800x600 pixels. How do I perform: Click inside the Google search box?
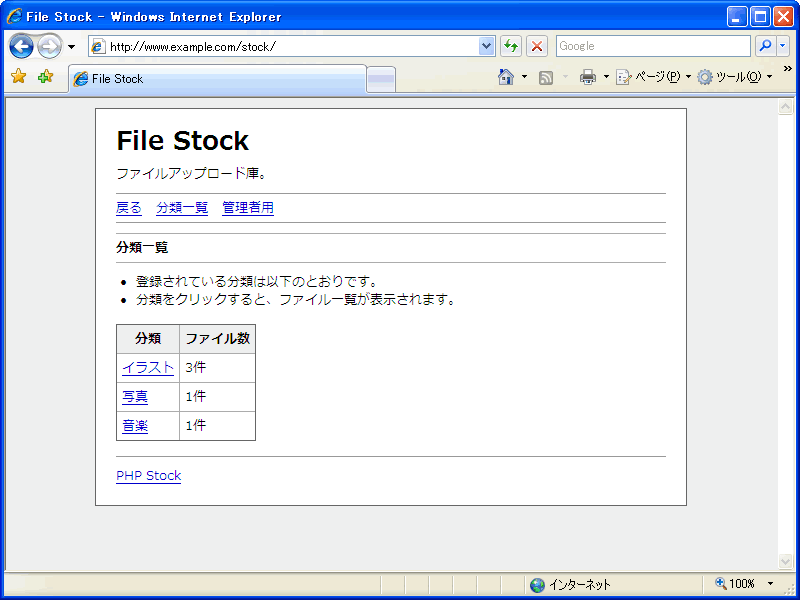click(x=651, y=46)
